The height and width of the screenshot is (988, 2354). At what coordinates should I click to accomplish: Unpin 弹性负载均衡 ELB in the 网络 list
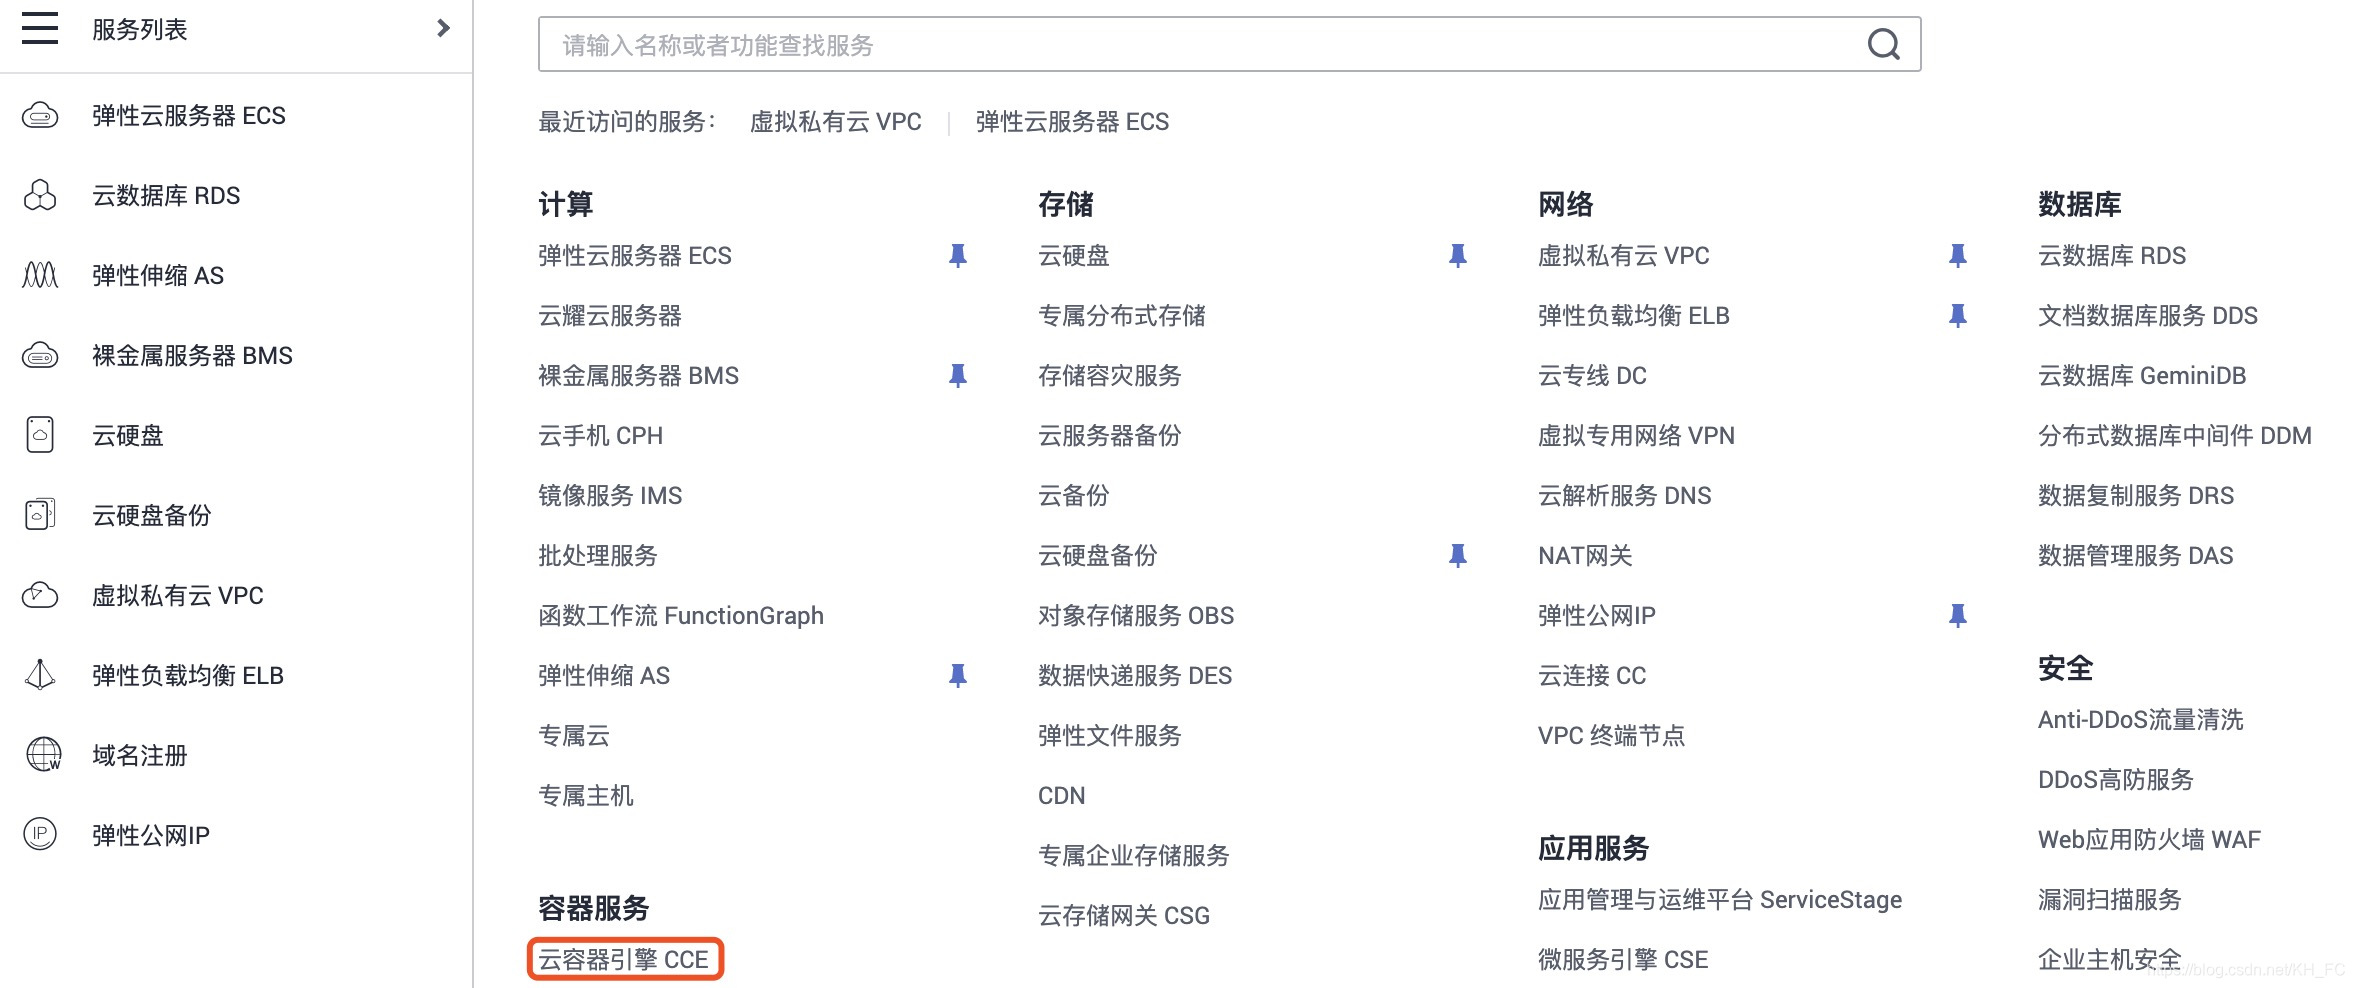point(1957,316)
